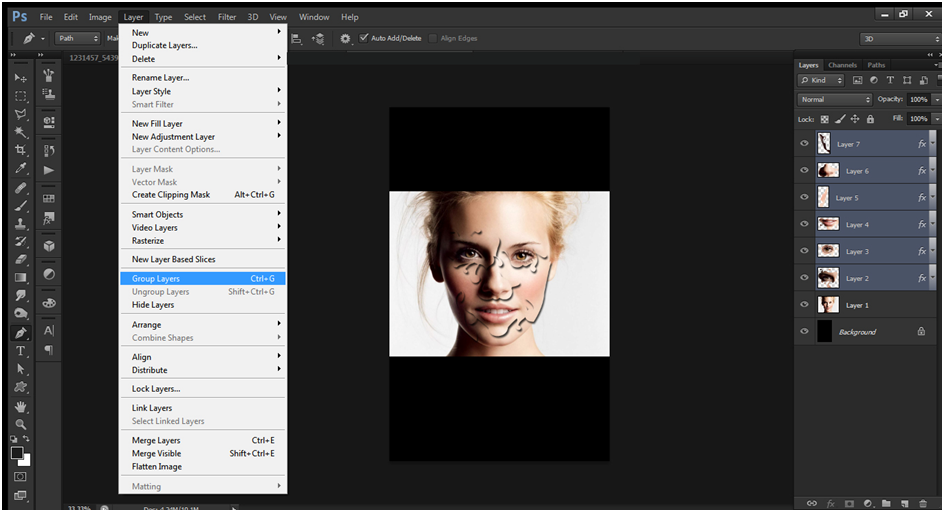Select the Zoom tool
This screenshot has height=512, width=944.
[x=20, y=425]
